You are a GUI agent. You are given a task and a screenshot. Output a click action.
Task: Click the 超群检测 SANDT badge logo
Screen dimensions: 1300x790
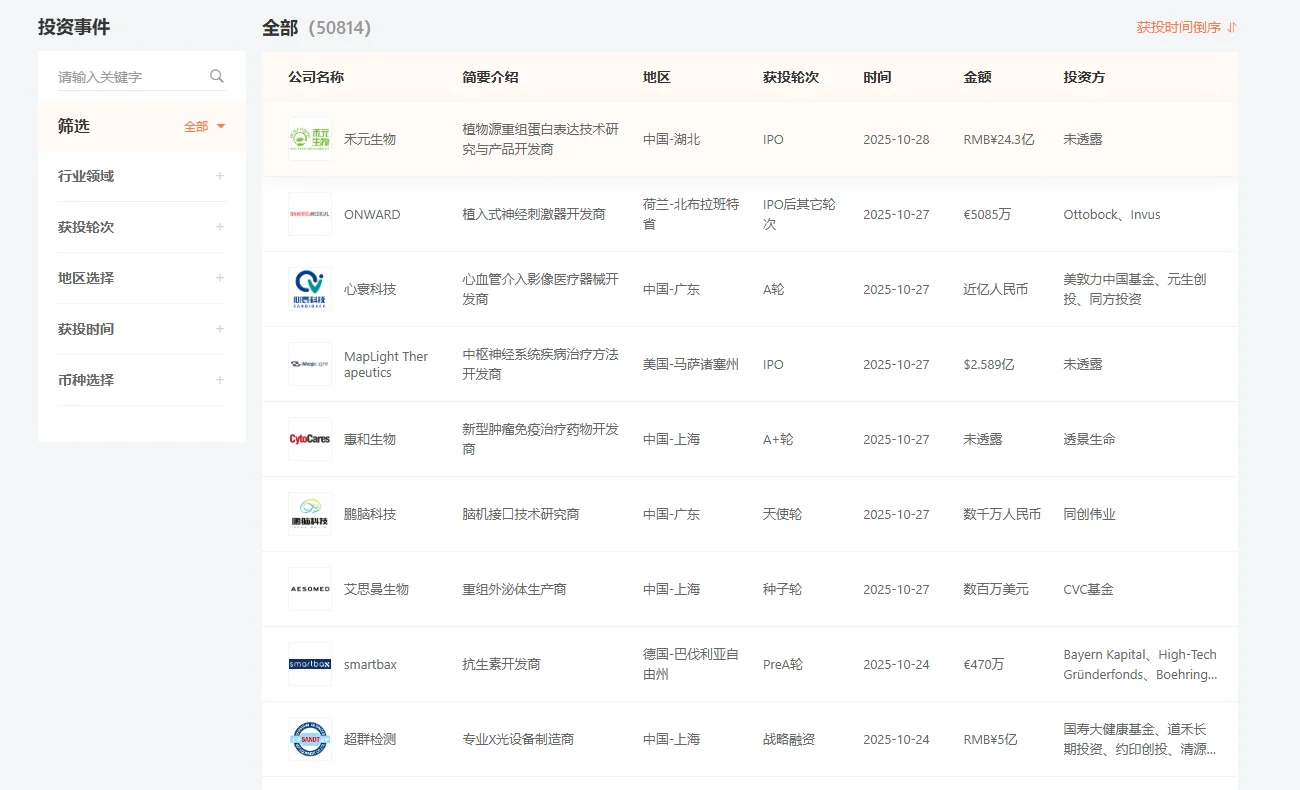pyautogui.click(x=310, y=739)
